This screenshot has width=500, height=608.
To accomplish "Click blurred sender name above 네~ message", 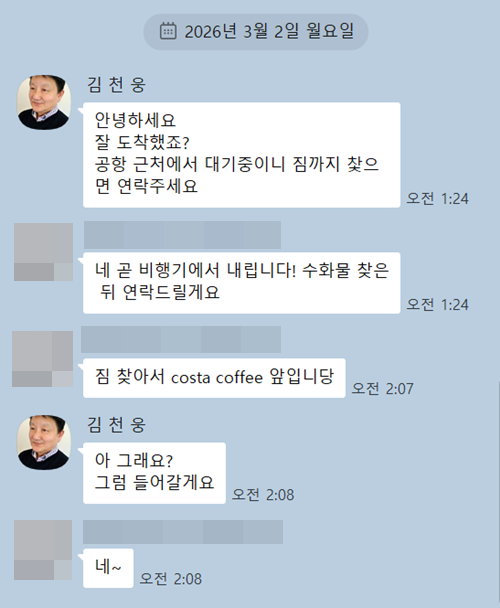I will coord(183,532).
